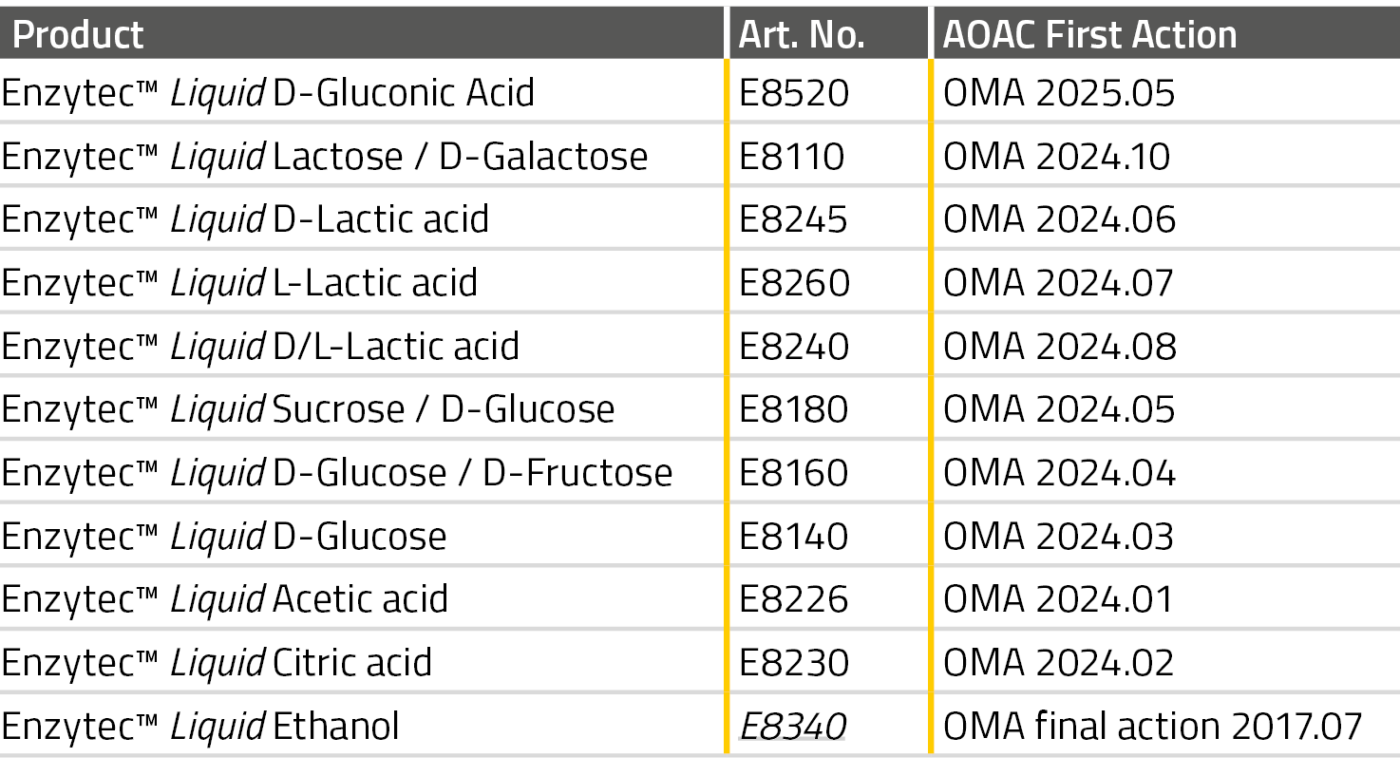The image size is (1400, 776).
Task: Select the Enzytec Liquid D-Glucose / D-Fructose cell
Action: [x=336, y=472]
